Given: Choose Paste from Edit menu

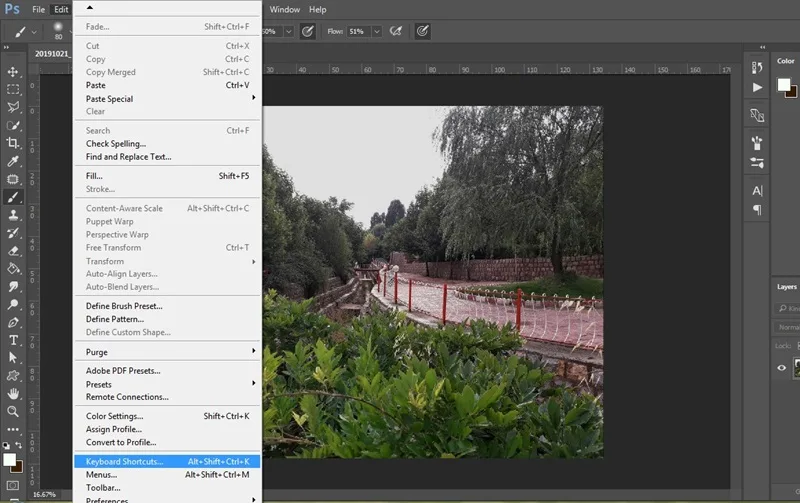Looking at the screenshot, I should [x=167, y=85].
